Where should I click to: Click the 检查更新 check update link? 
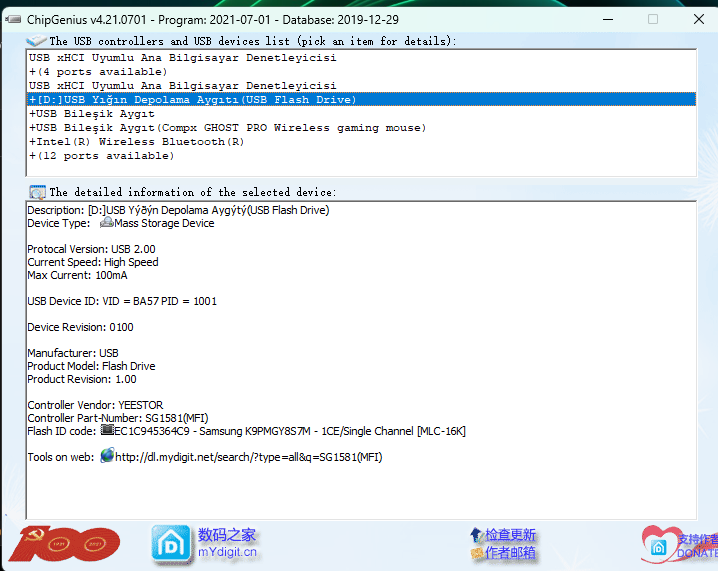click(510, 534)
